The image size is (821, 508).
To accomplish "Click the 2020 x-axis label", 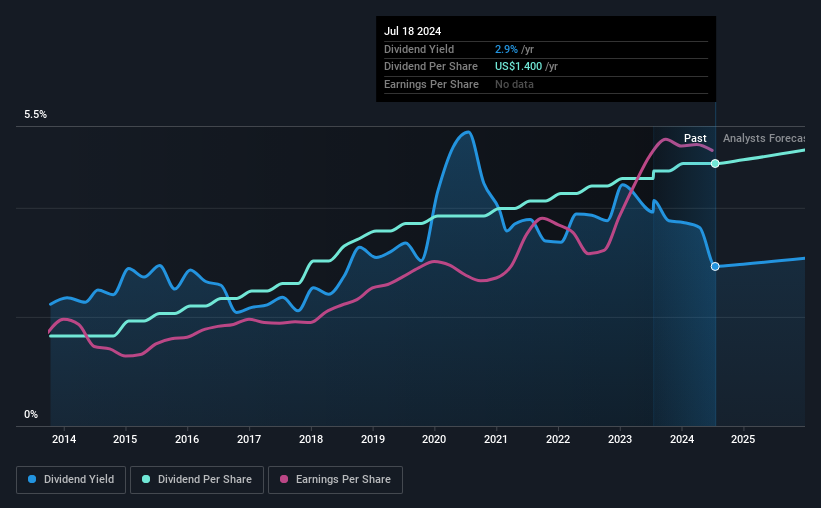I will [x=434, y=439].
